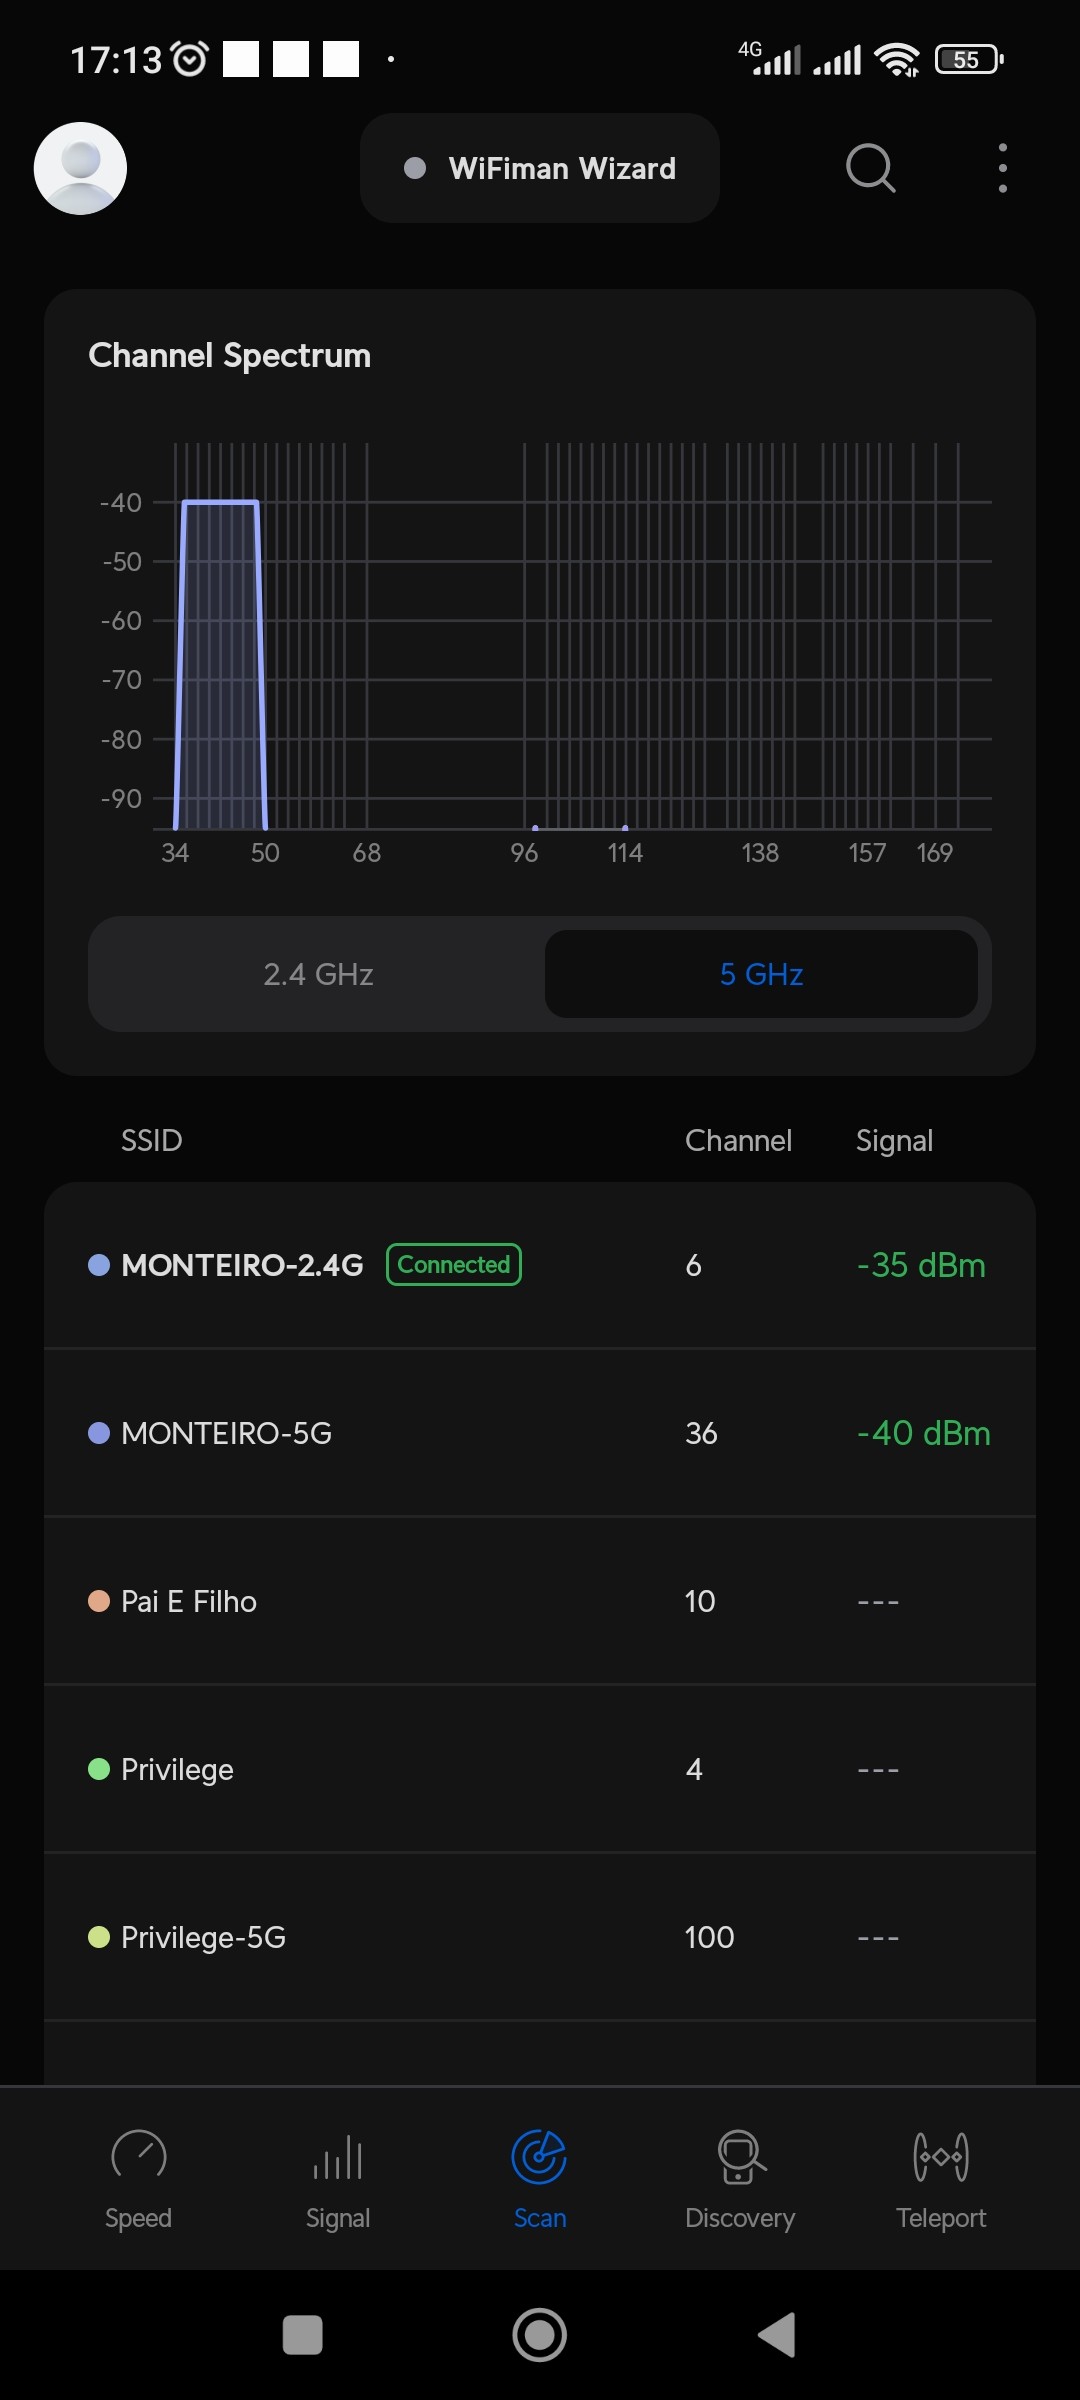Tap the Channel column header
1080x2400 pixels.
pos(738,1140)
